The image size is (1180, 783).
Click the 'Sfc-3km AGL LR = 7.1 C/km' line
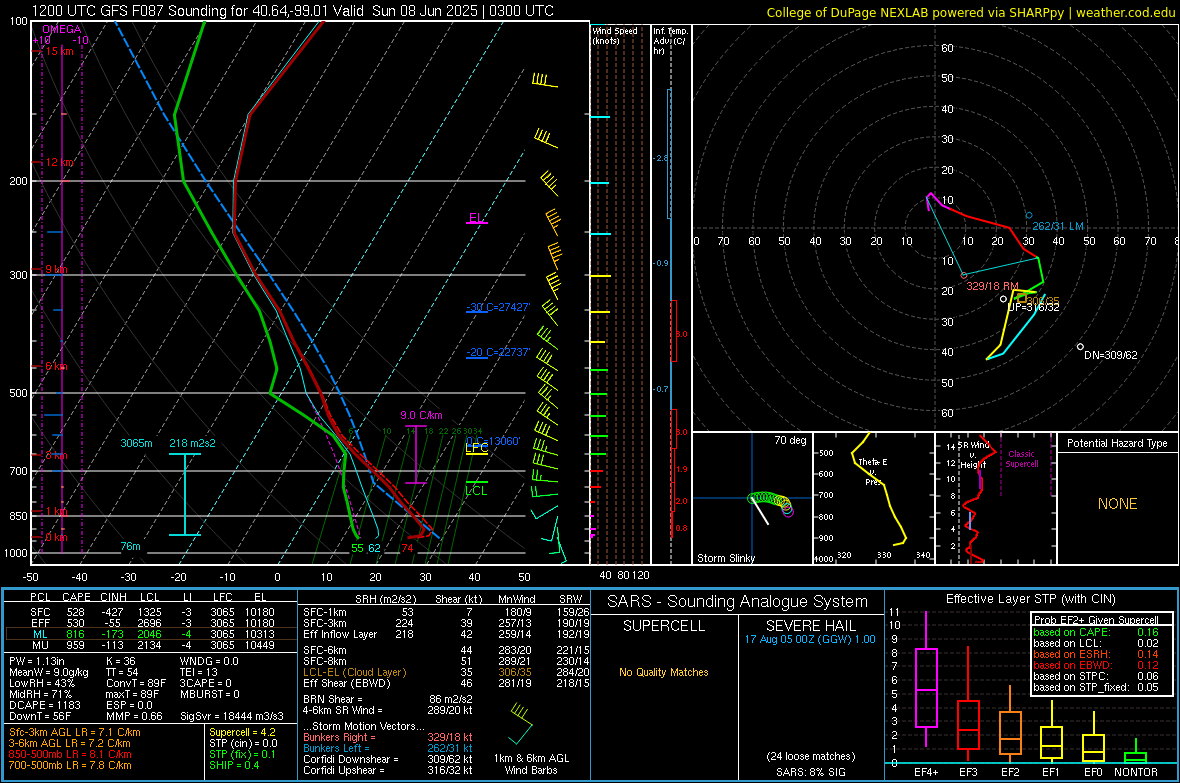(x=75, y=732)
